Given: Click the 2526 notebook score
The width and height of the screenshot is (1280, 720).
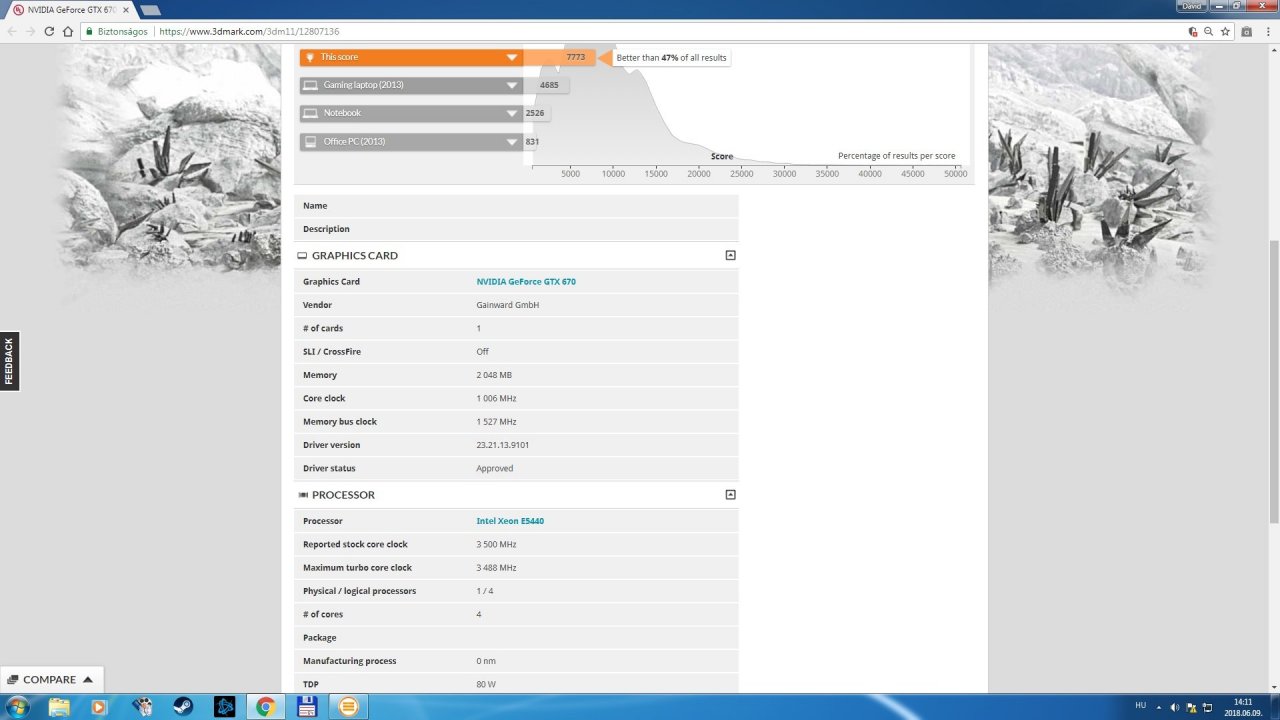Looking at the screenshot, I should pos(535,113).
